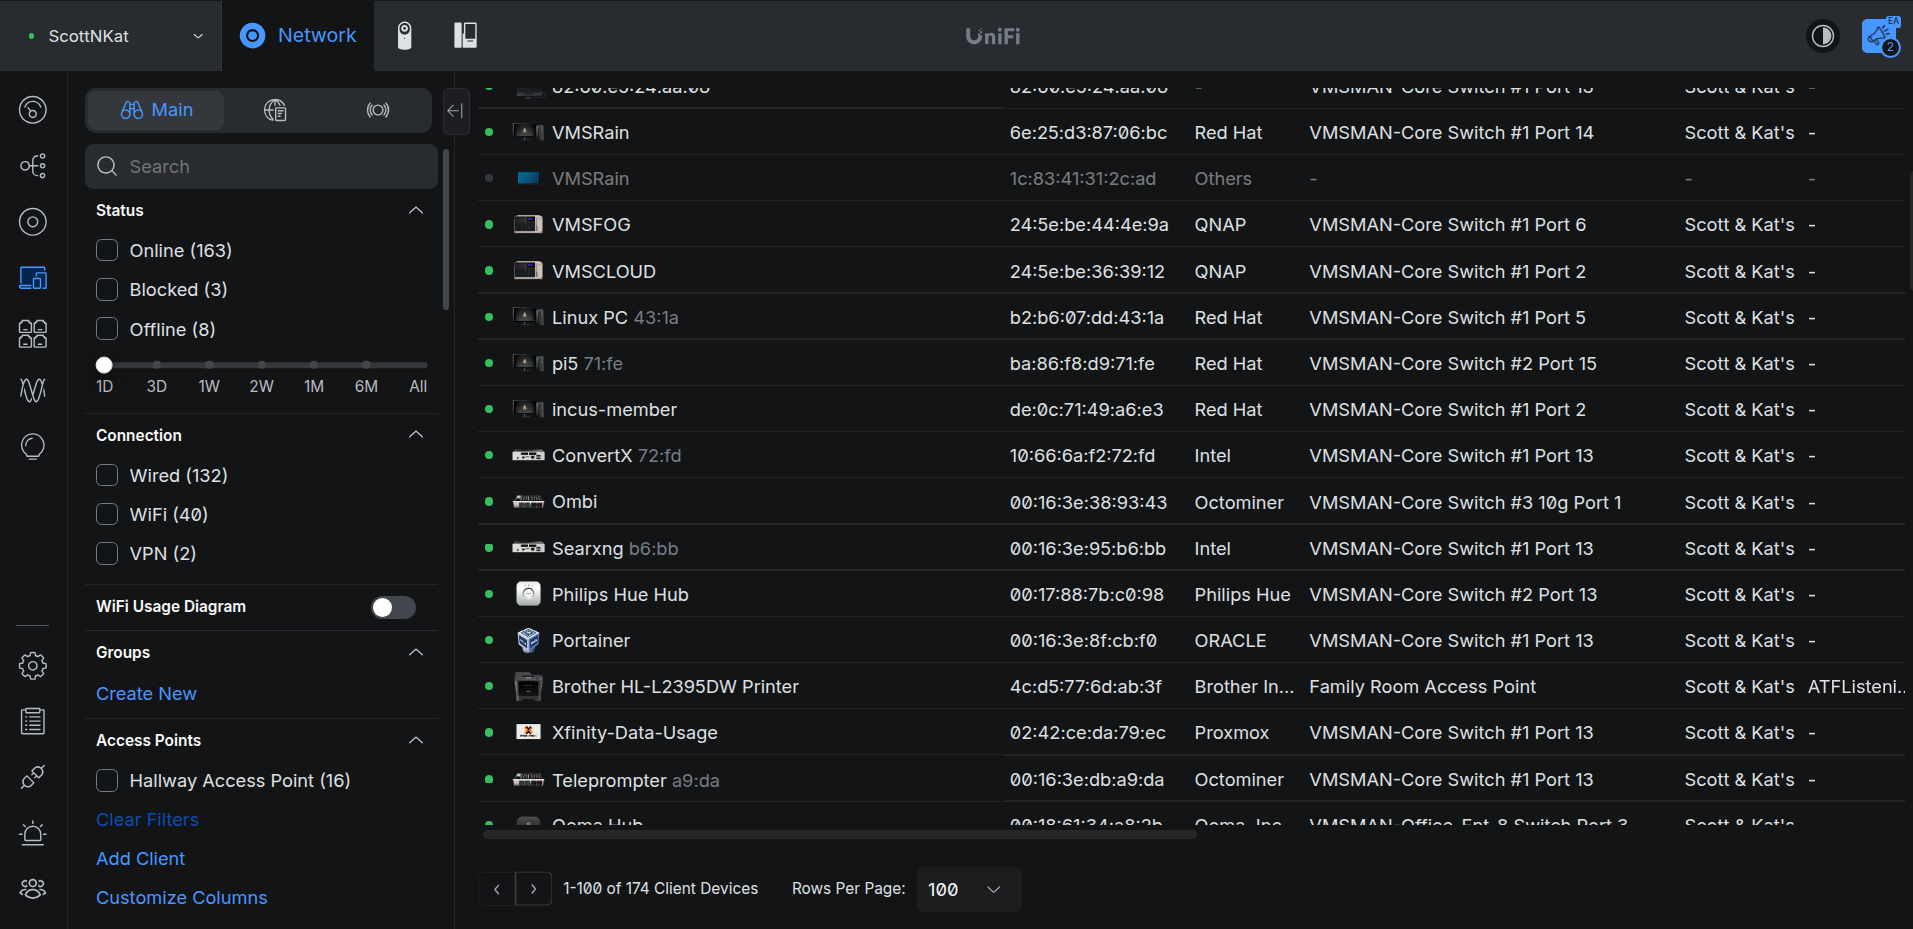Open the Settings gear in sidebar
1913x929 pixels.
[x=33, y=665]
